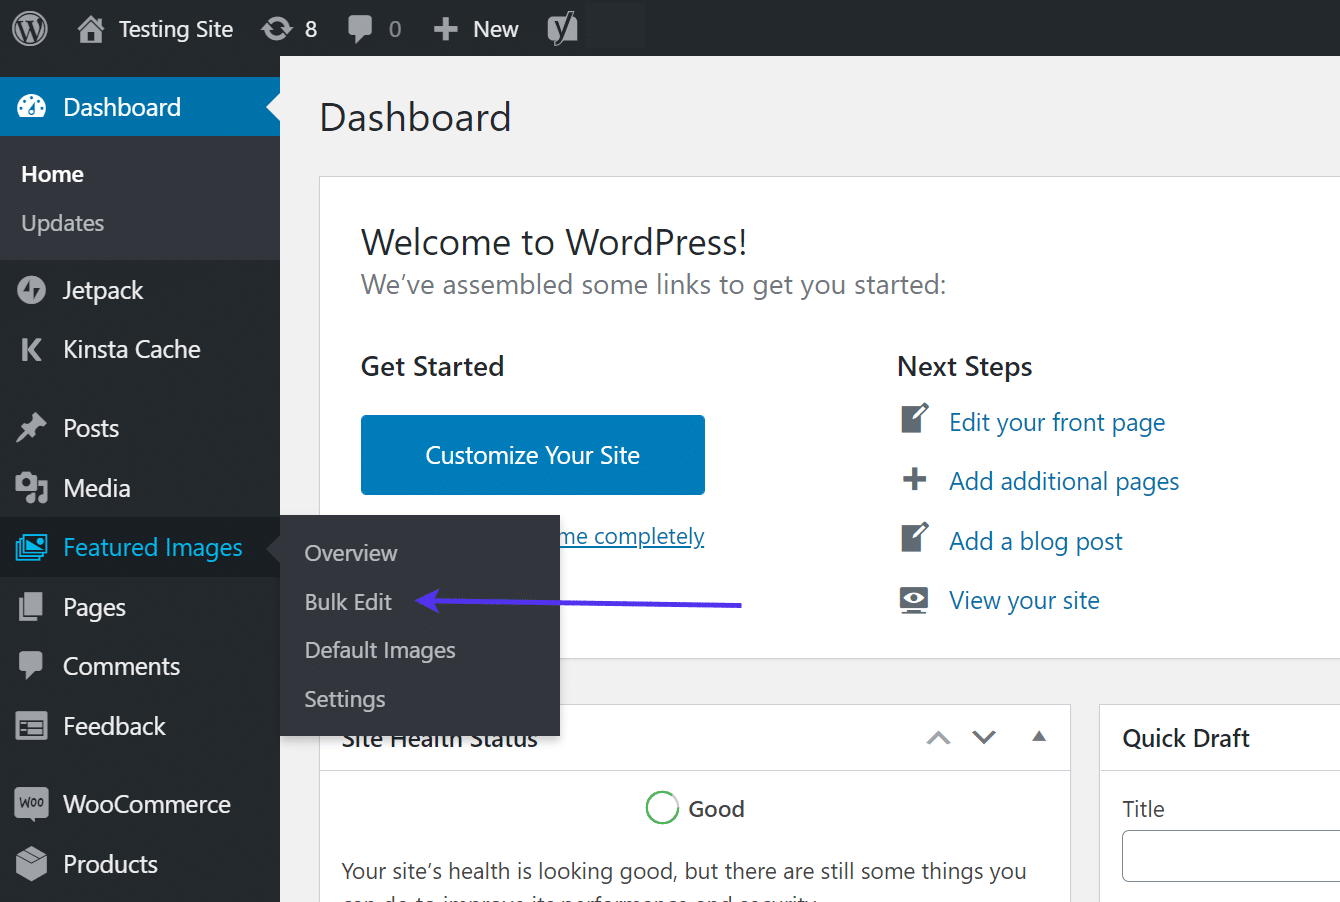Open the Feedback menu item
1340x902 pixels.
pyautogui.click(x=114, y=726)
